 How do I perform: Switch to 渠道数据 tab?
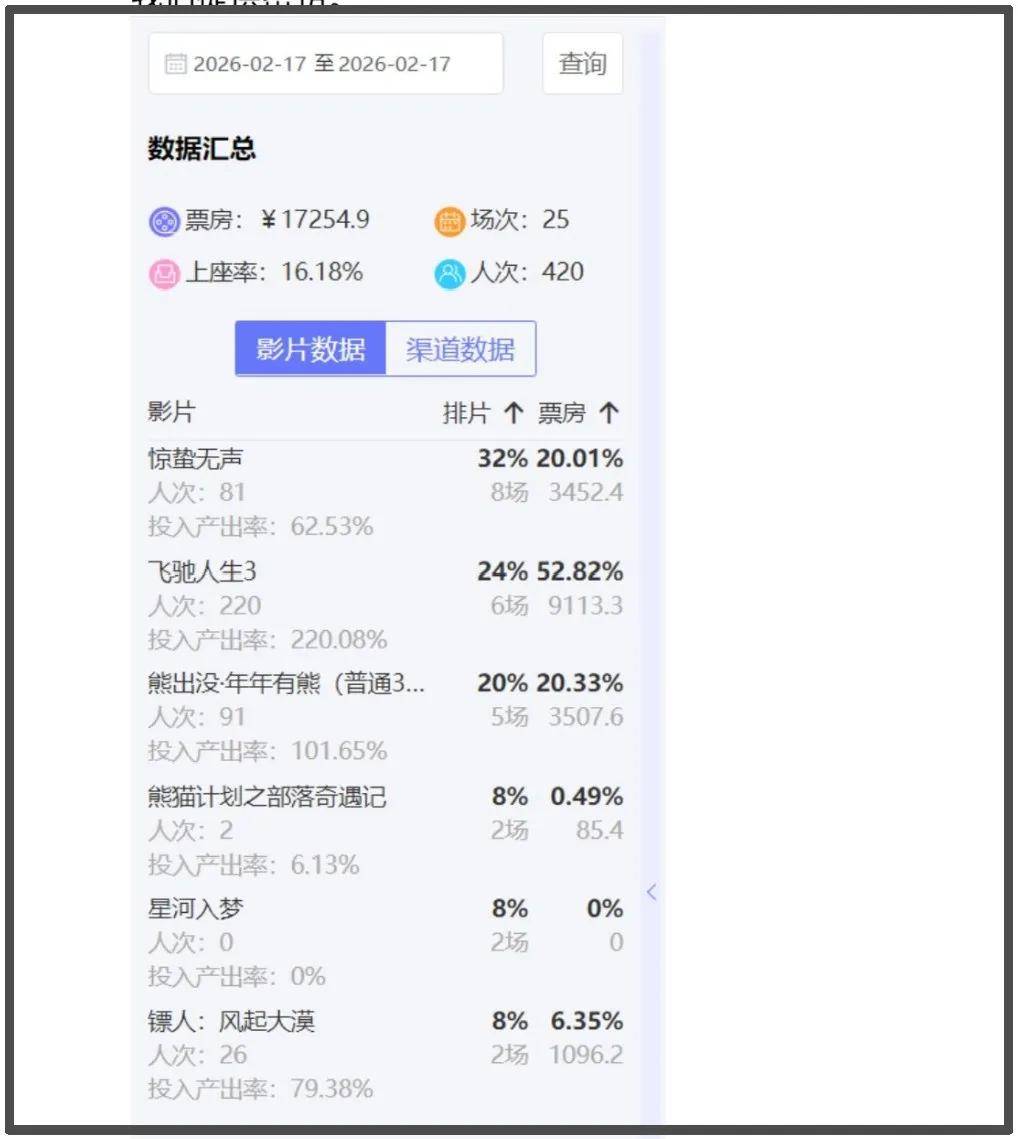460,349
